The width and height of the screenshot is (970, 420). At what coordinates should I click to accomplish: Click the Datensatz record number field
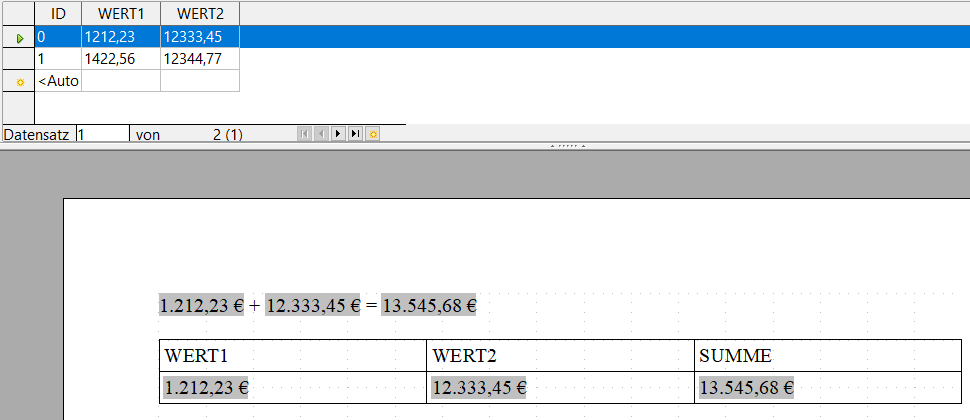click(103, 134)
